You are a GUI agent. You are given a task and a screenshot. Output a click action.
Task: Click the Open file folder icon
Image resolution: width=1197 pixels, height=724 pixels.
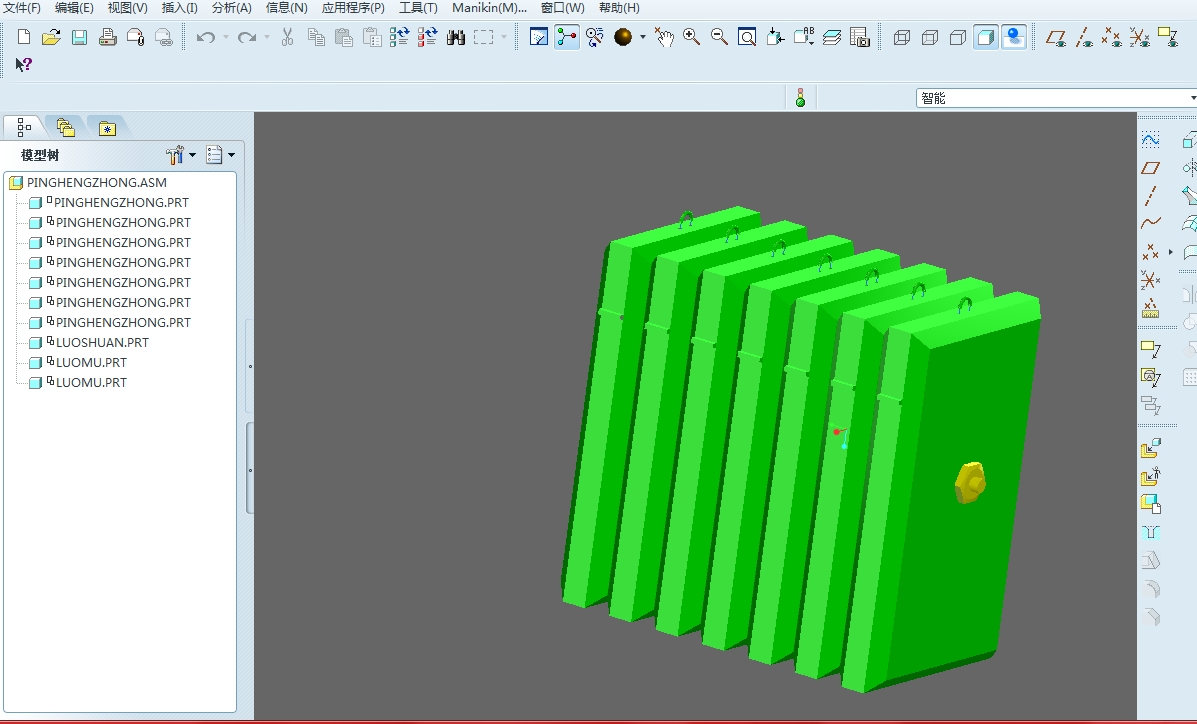point(51,38)
